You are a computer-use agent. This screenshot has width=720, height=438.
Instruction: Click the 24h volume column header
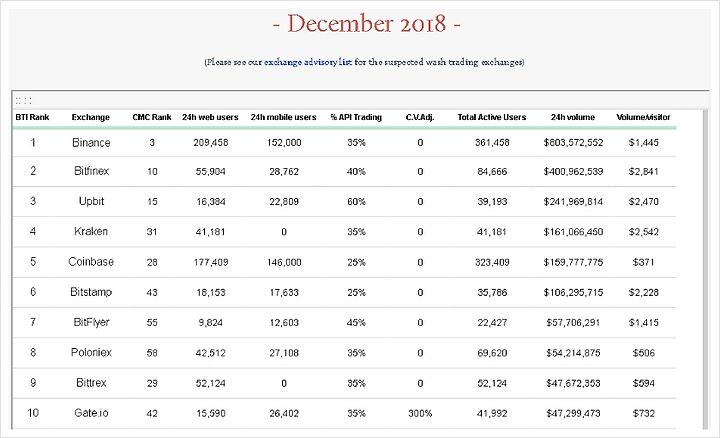coord(573,117)
